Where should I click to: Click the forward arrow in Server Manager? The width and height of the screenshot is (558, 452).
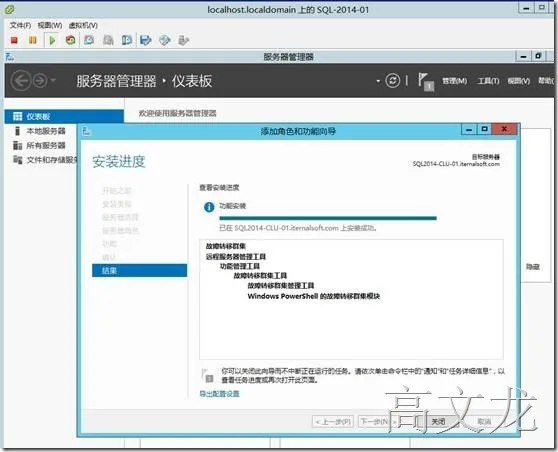[40, 81]
